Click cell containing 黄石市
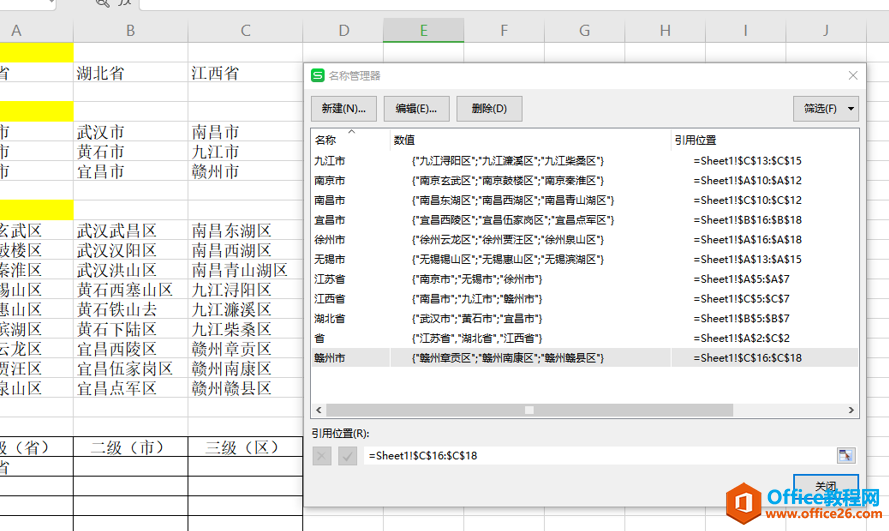This screenshot has width=889, height=531. pyautogui.click(x=130, y=152)
